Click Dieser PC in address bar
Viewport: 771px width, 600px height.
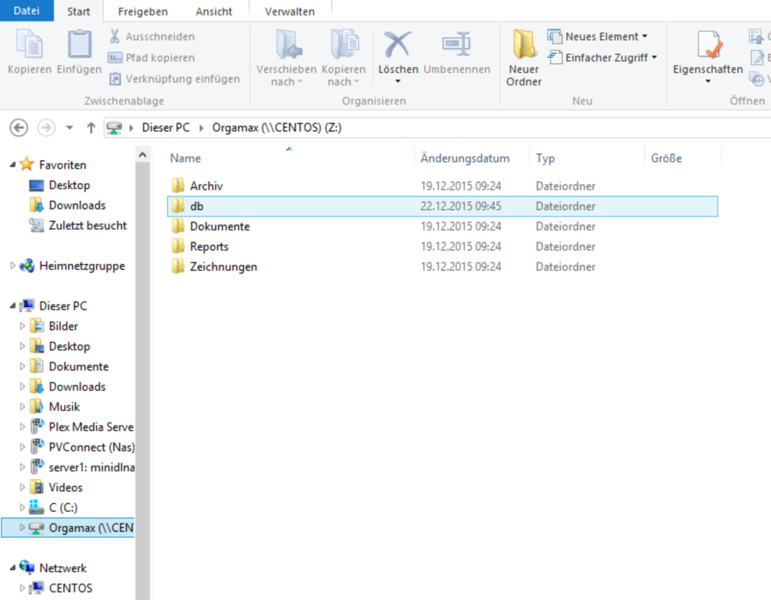166,128
